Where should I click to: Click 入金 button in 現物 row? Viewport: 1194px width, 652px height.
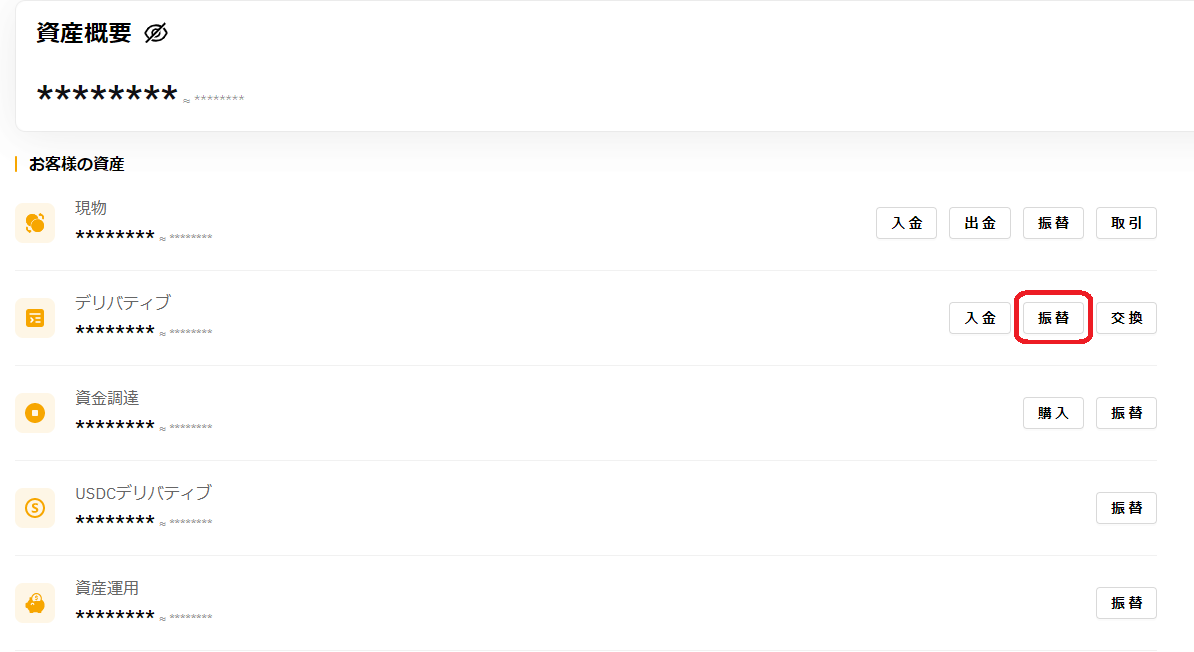[x=906, y=223]
